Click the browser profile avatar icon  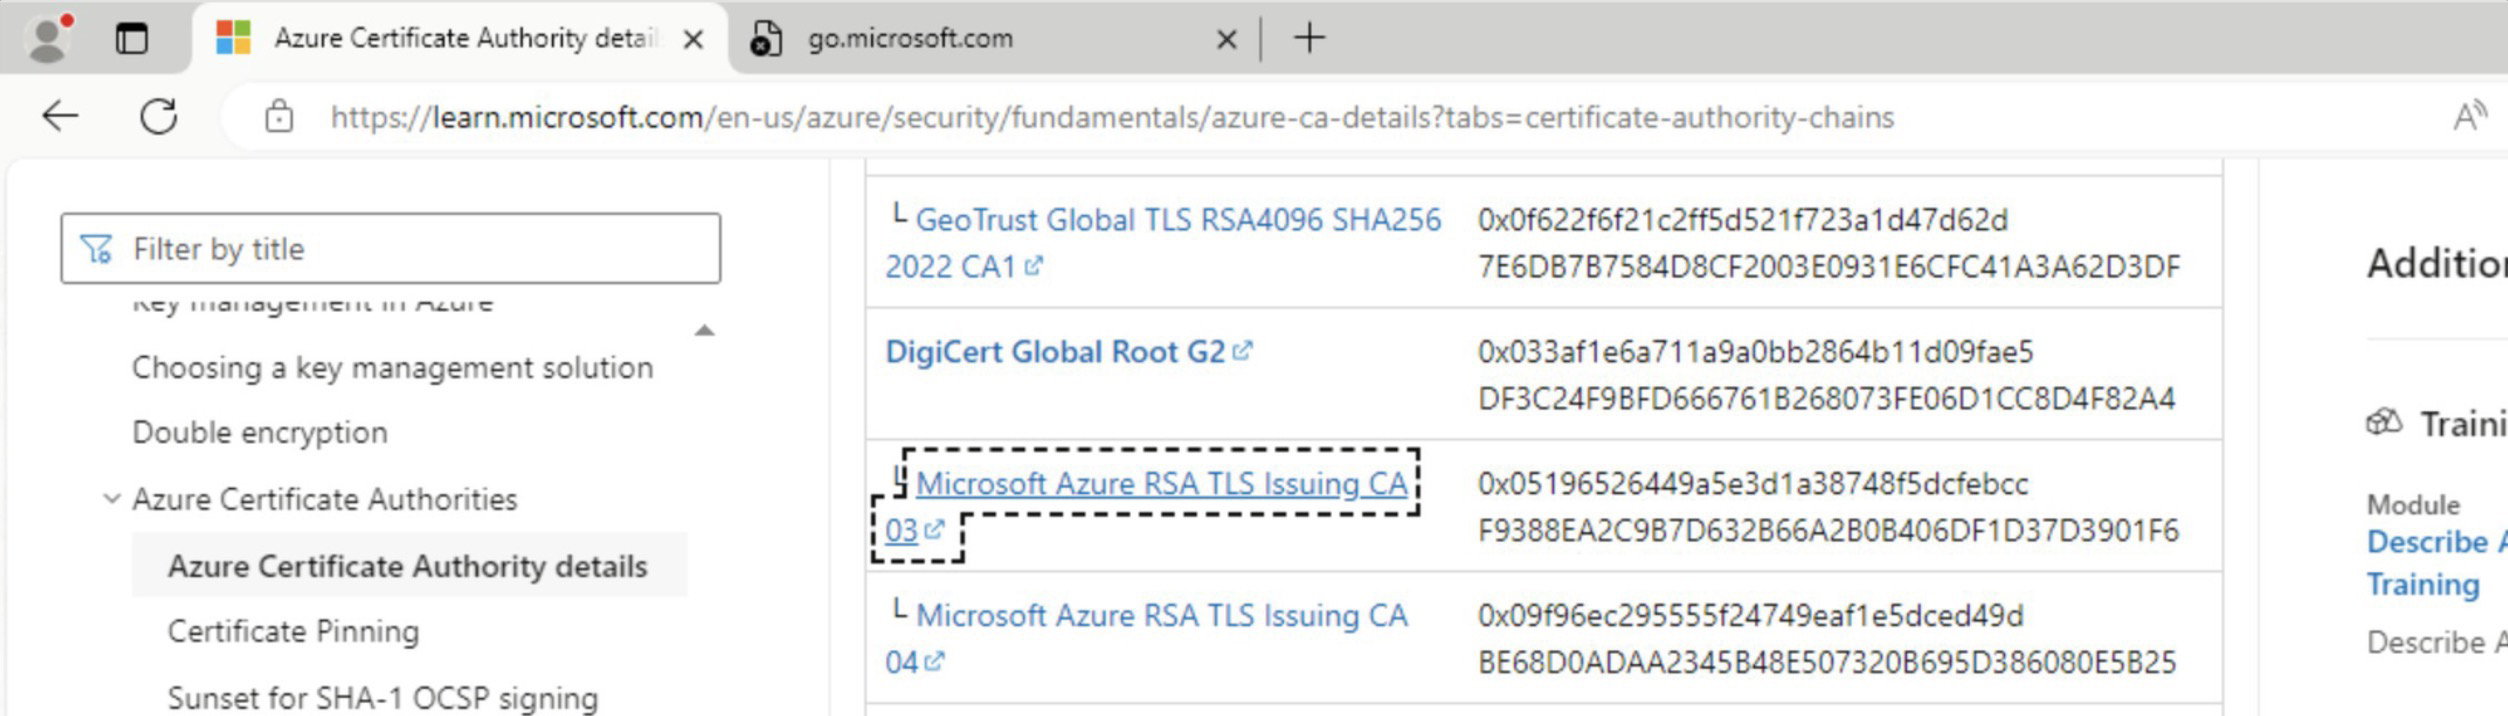coord(48,38)
